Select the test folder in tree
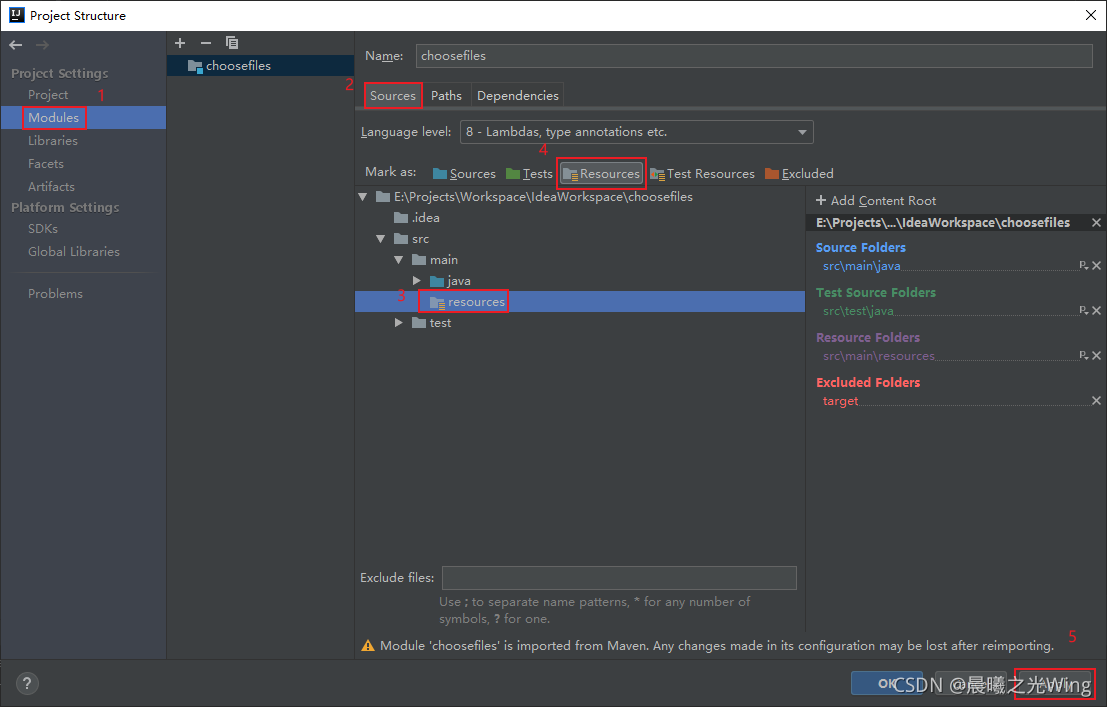The width and height of the screenshot is (1107, 707). [431, 323]
